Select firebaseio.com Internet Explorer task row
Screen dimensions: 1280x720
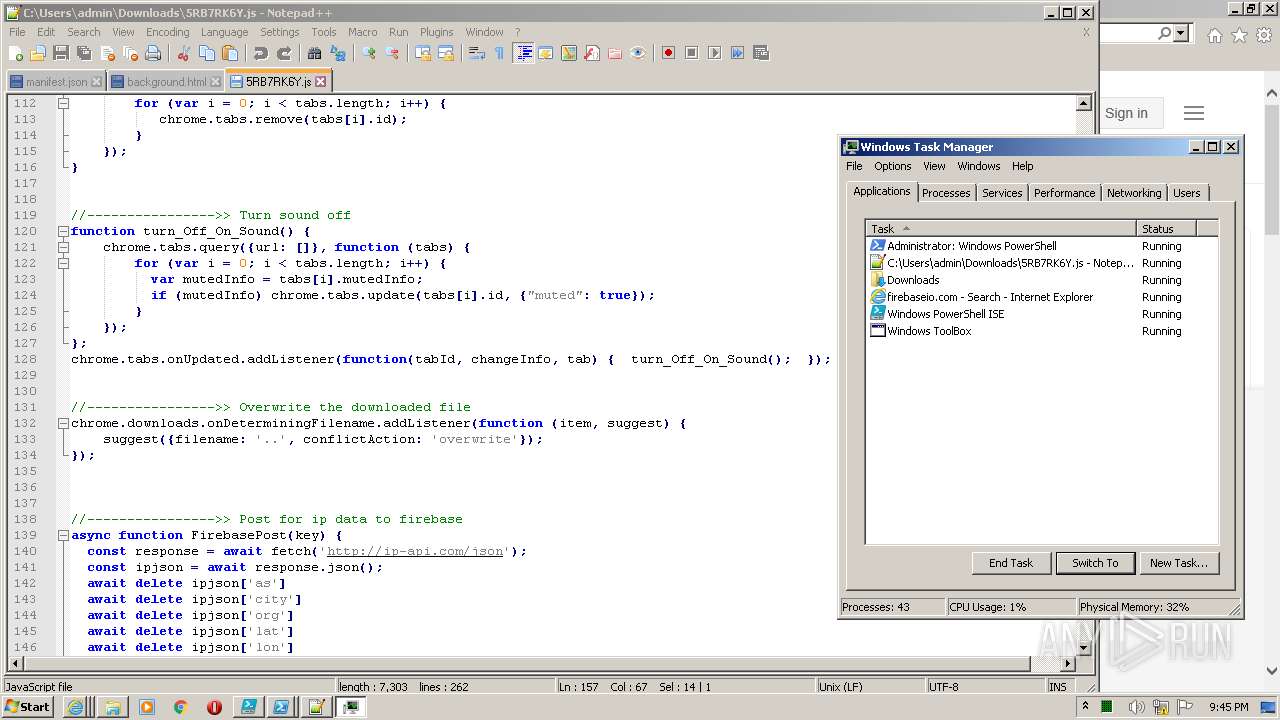coord(1042,297)
